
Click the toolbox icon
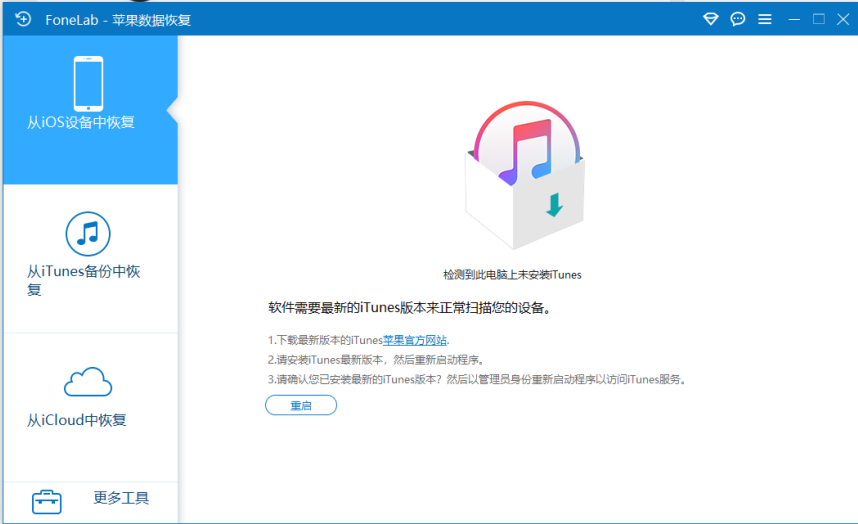coord(47,502)
